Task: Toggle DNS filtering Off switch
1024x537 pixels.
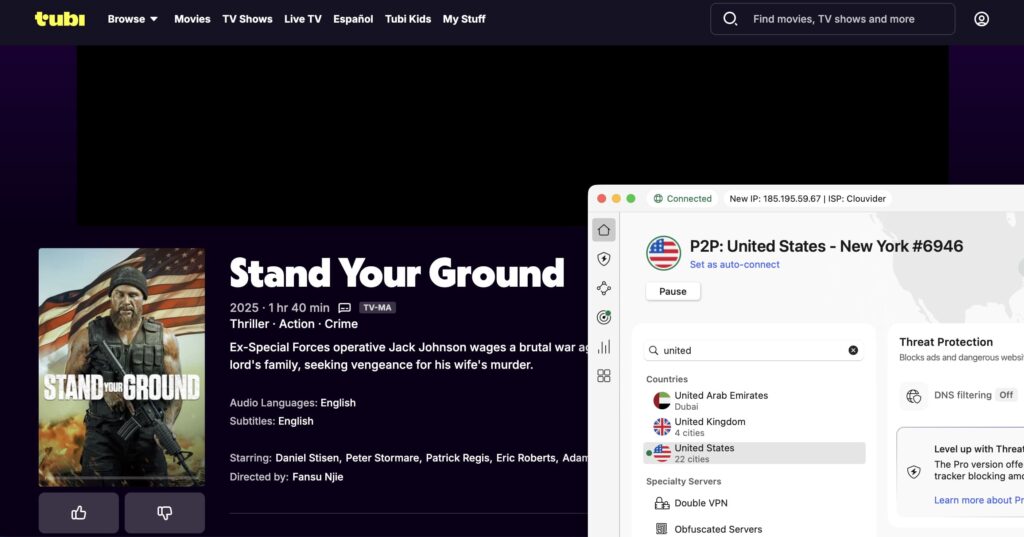Action: point(1006,395)
